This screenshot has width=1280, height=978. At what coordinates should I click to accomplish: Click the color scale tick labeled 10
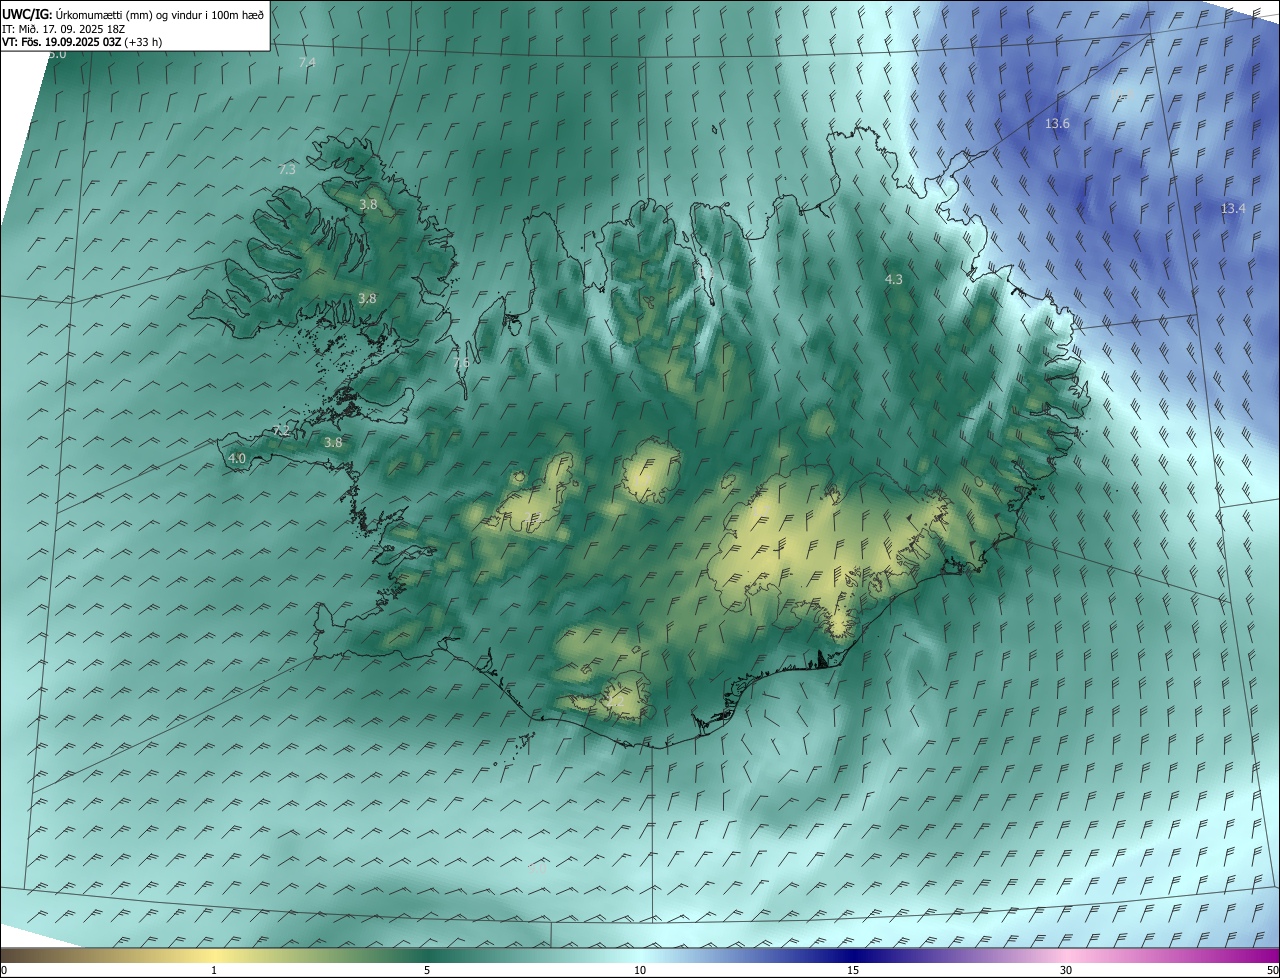640,971
